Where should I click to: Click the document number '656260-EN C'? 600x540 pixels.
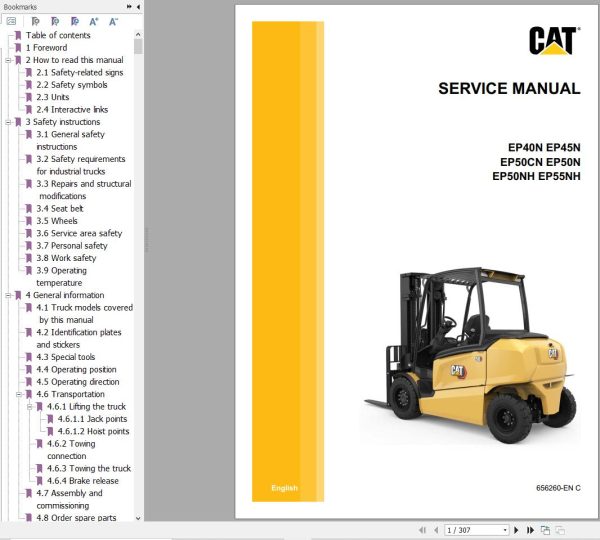pos(558,488)
